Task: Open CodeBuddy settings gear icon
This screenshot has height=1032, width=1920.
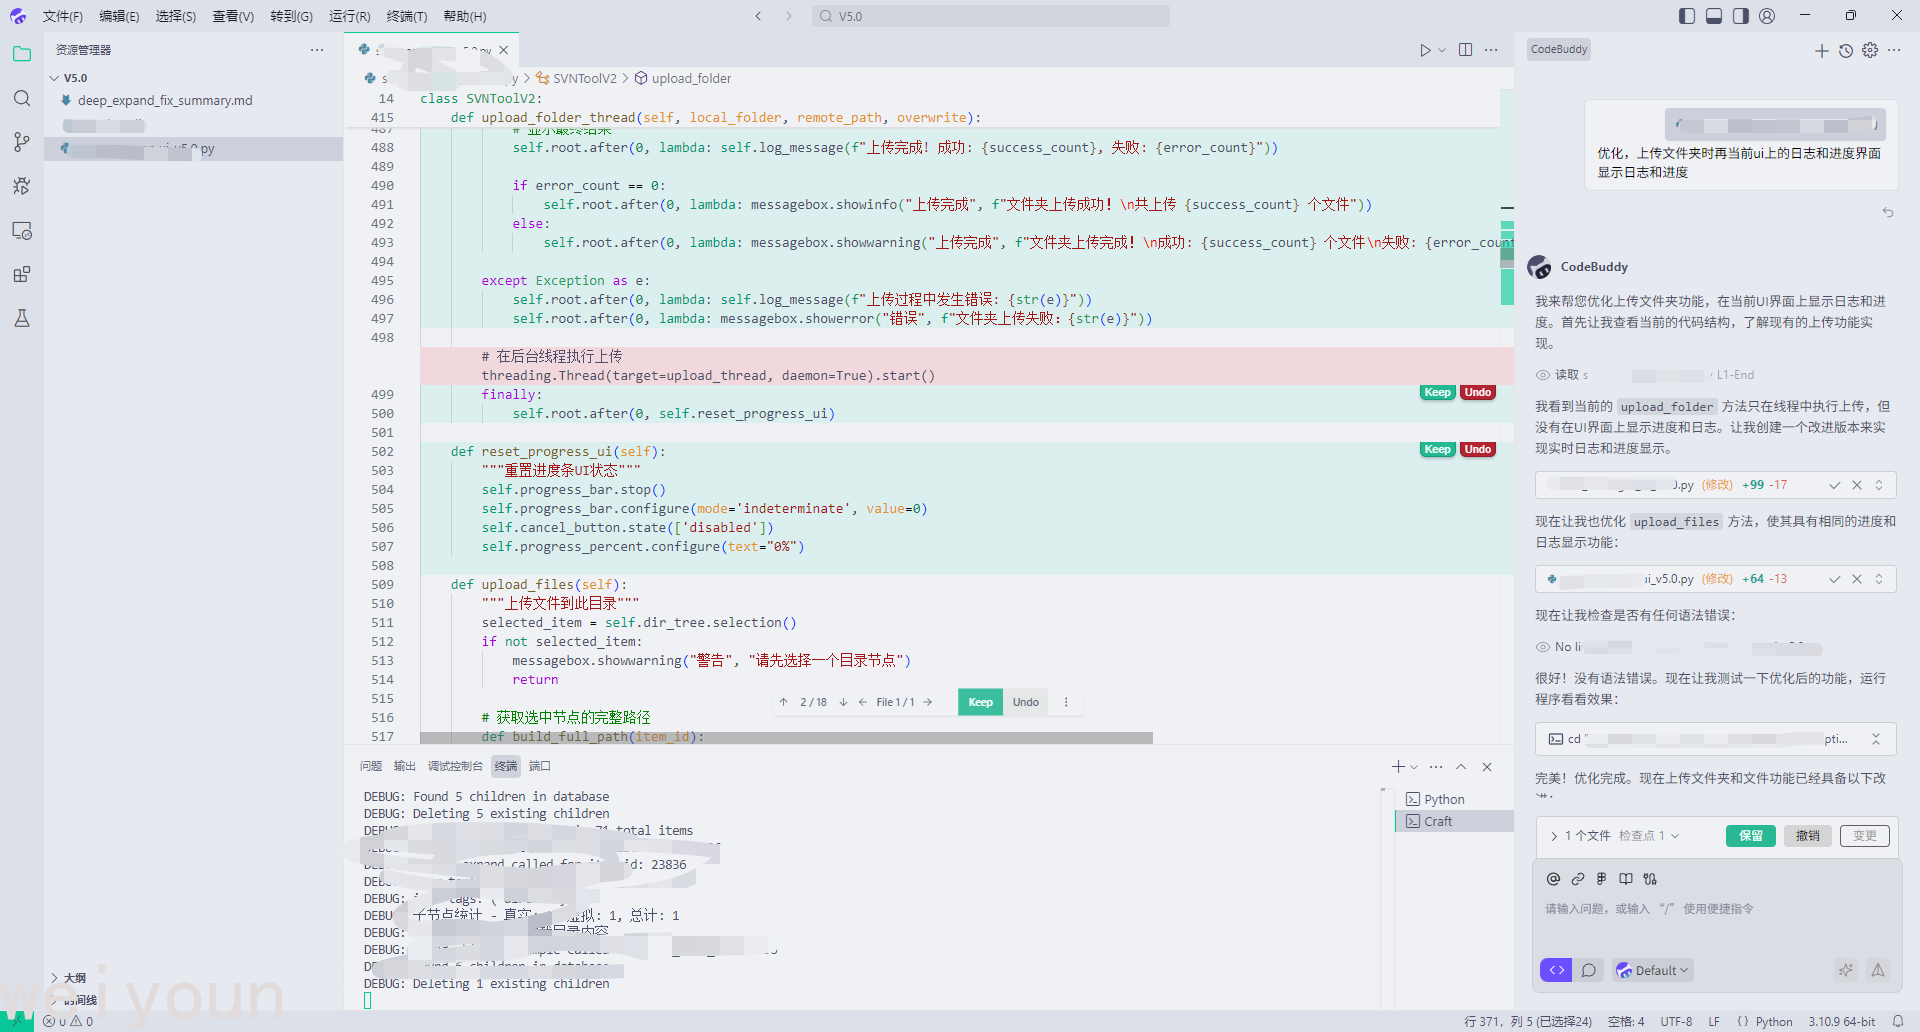Action: click(x=1870, y=50)
